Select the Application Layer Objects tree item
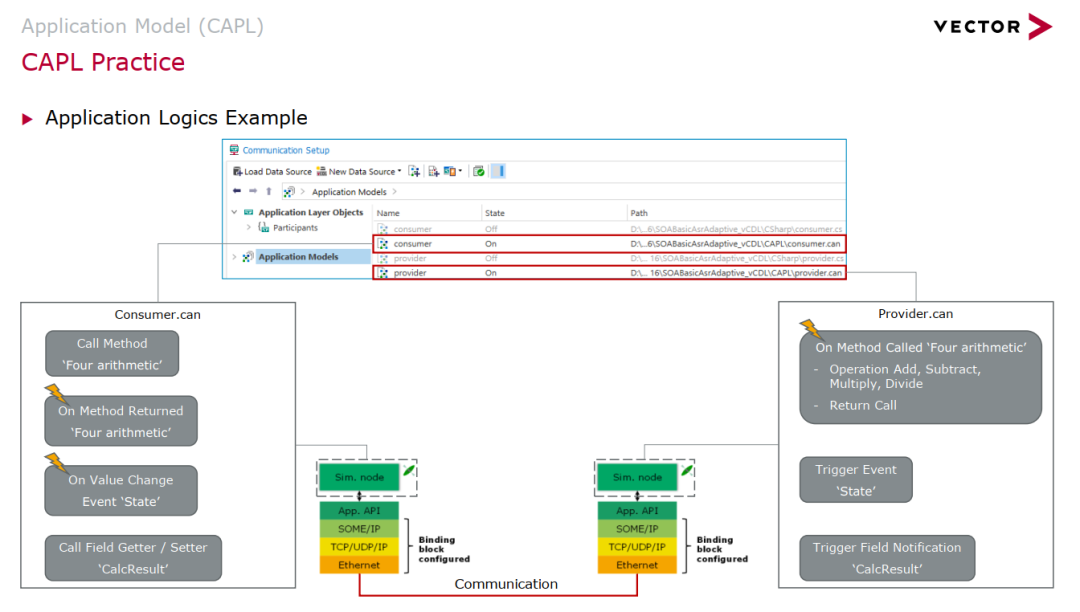The image size is (1080, 612). pos(311,213)
